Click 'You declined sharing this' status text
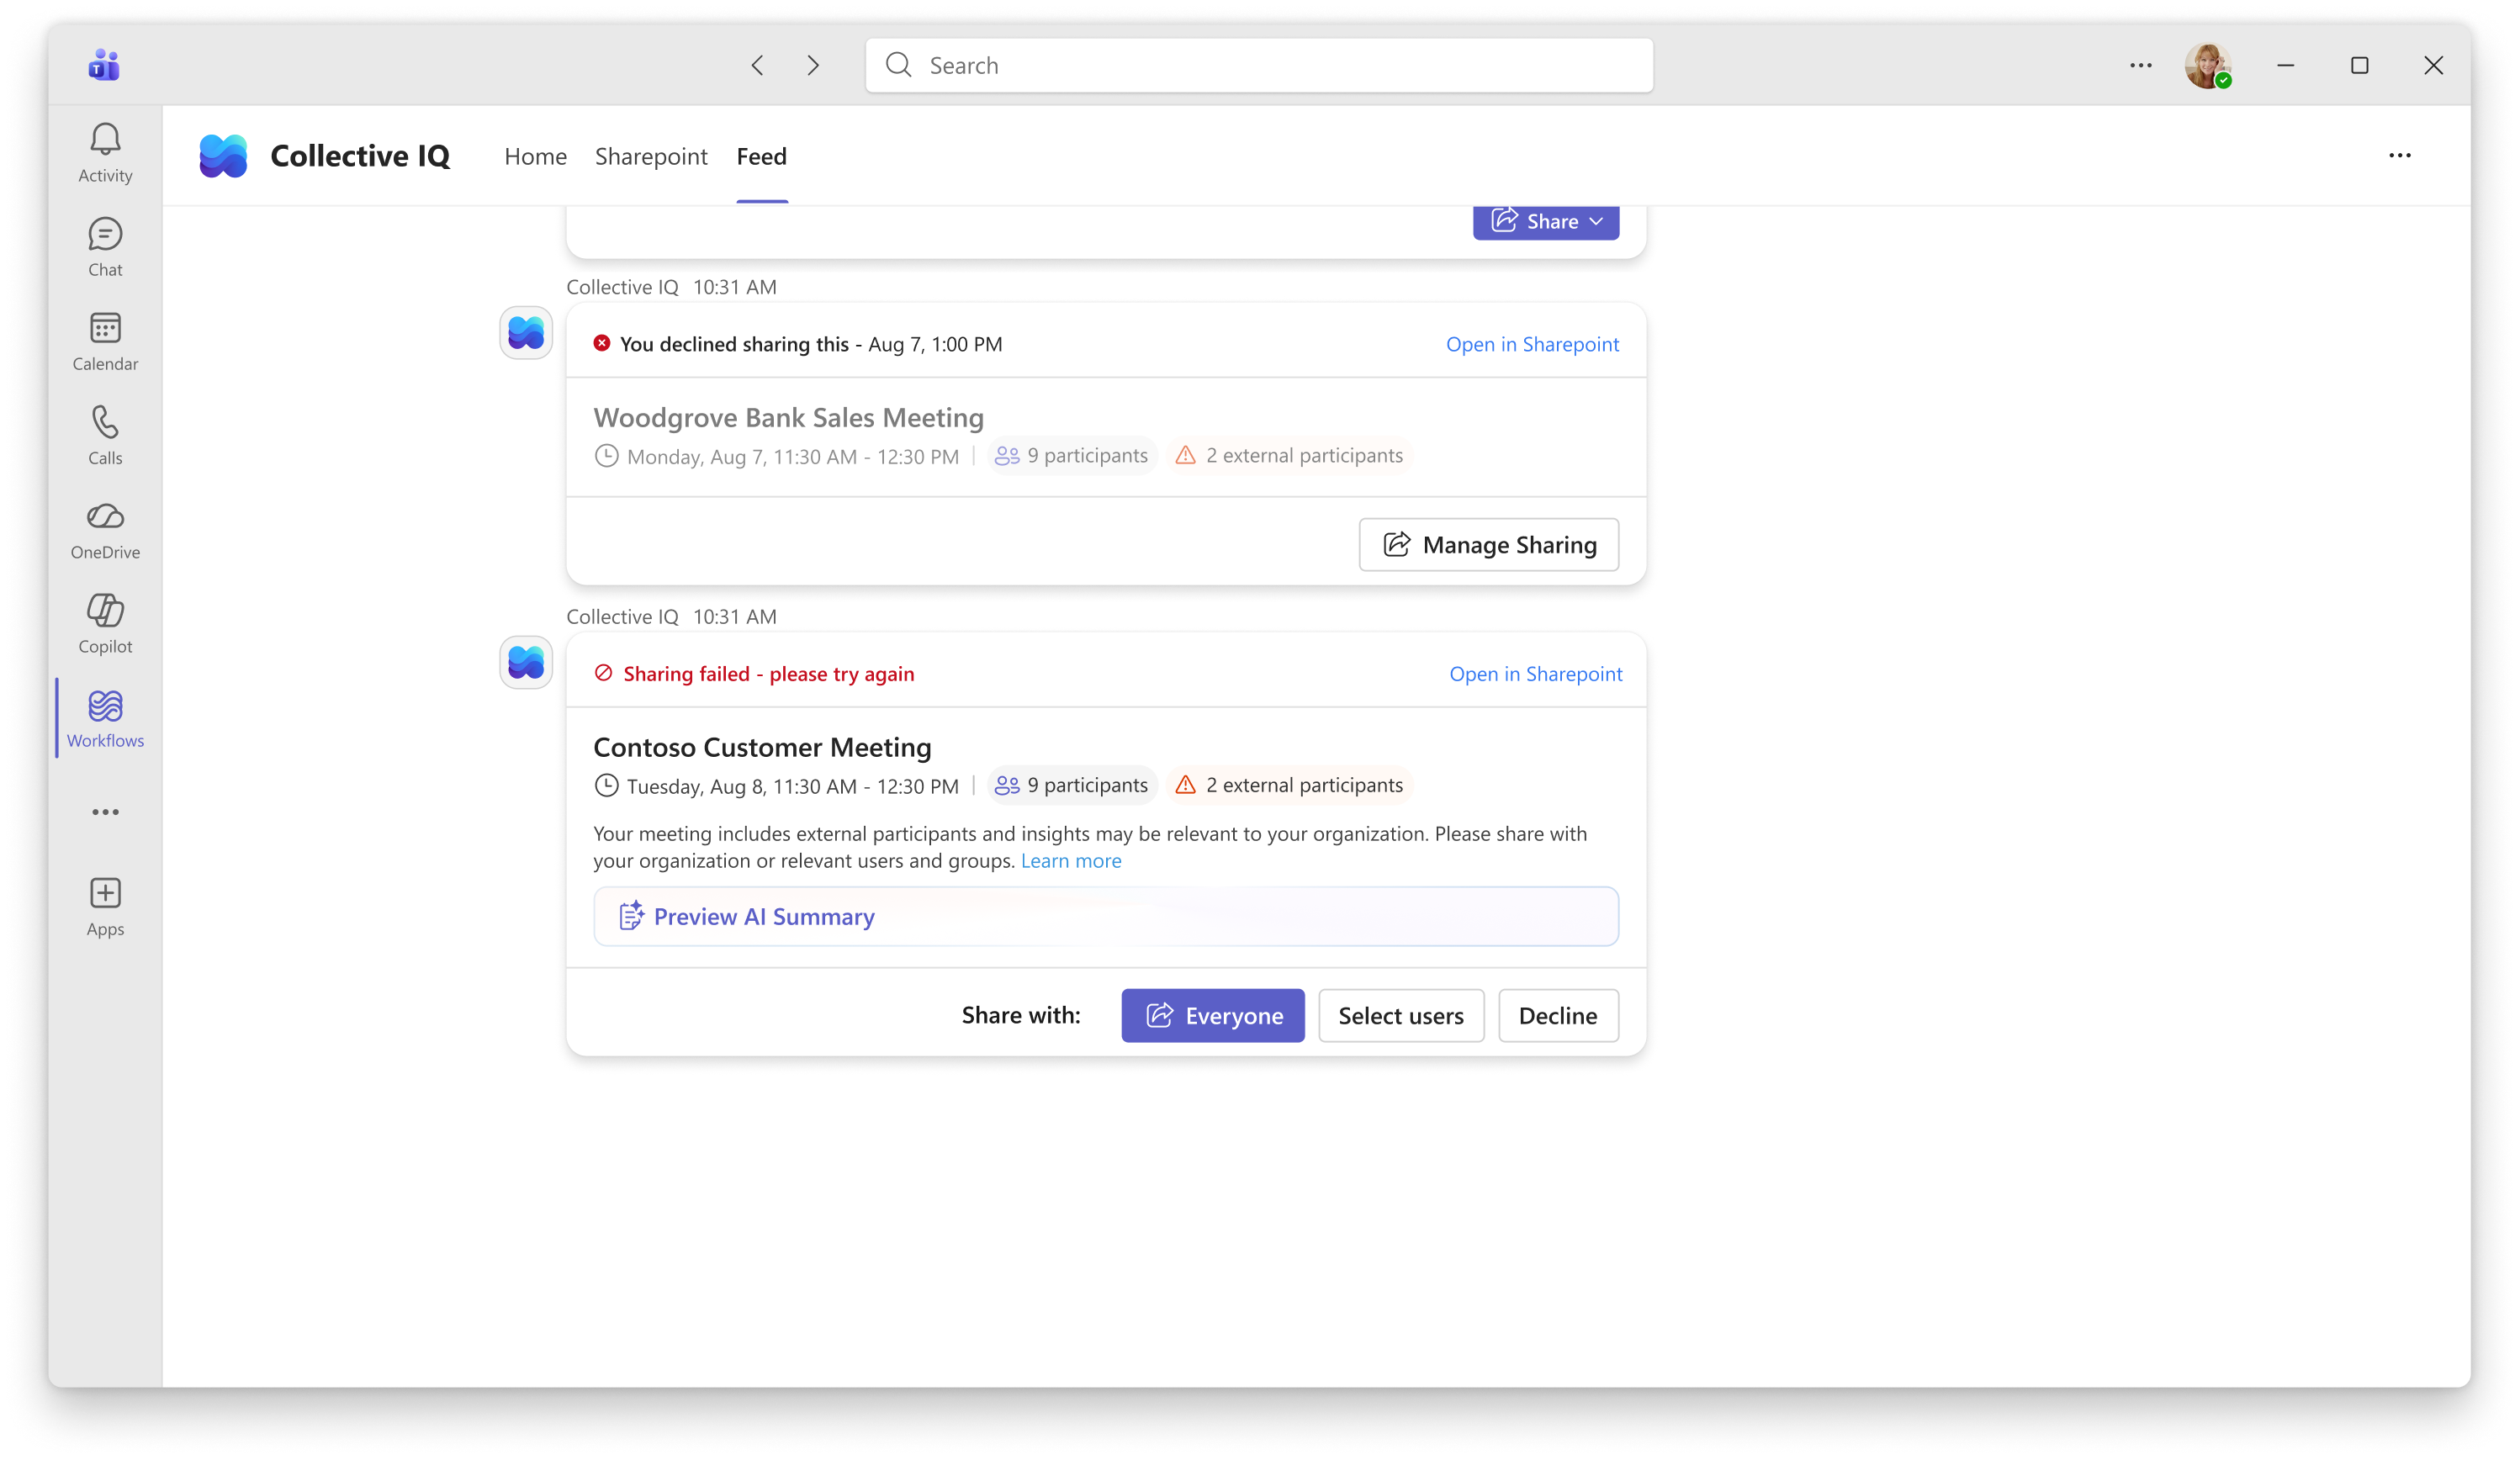This screenshot has width=2520, height=1460. coord(734,343)
